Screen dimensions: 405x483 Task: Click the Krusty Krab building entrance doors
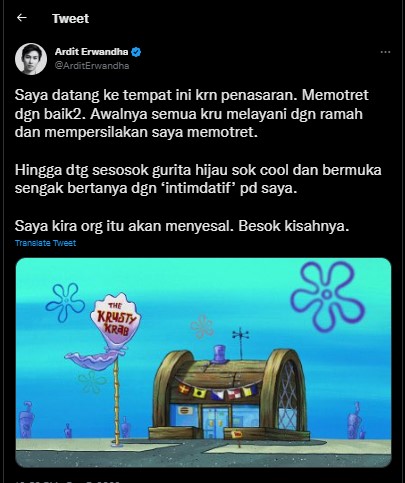tap(216, 423)
